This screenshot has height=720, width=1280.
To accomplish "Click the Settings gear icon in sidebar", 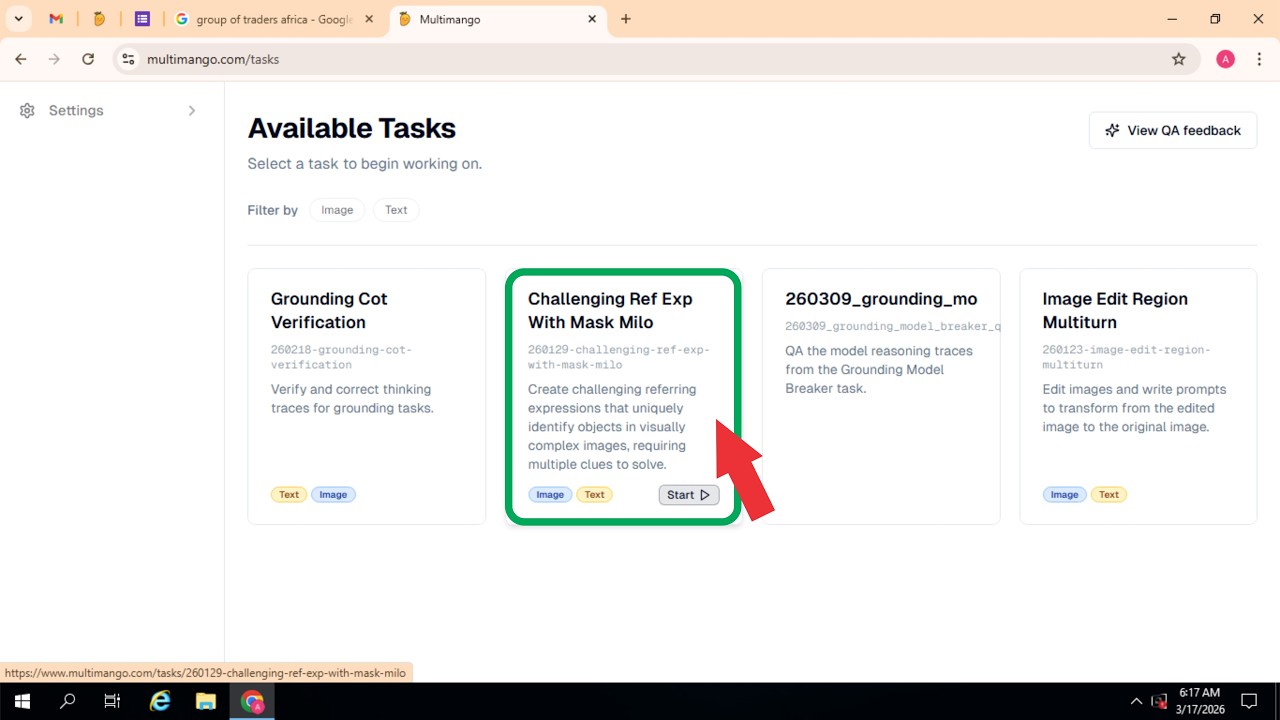I will tap(27, 111).
